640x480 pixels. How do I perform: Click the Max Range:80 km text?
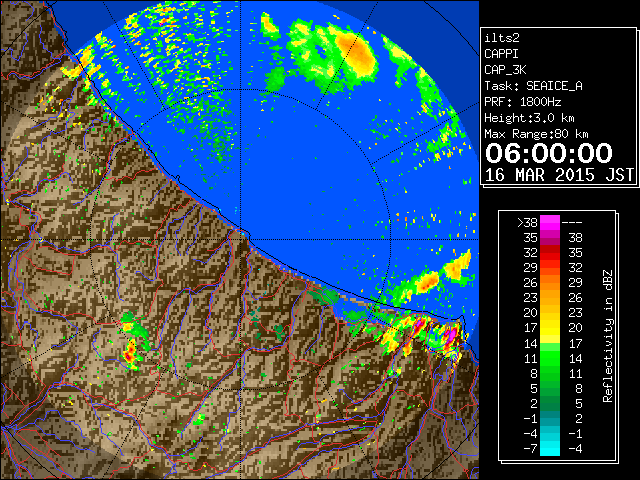pos(536,134)
